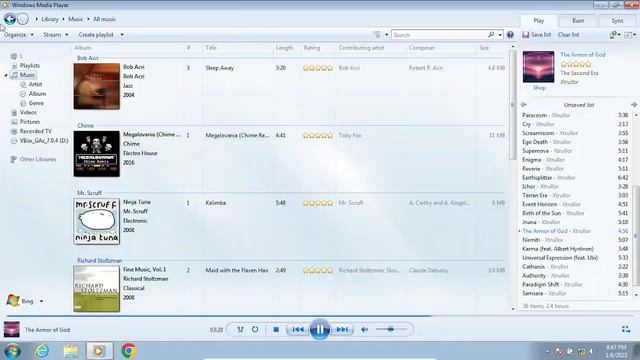
Task: Open the Stream menu
Action: coord(56,35)
